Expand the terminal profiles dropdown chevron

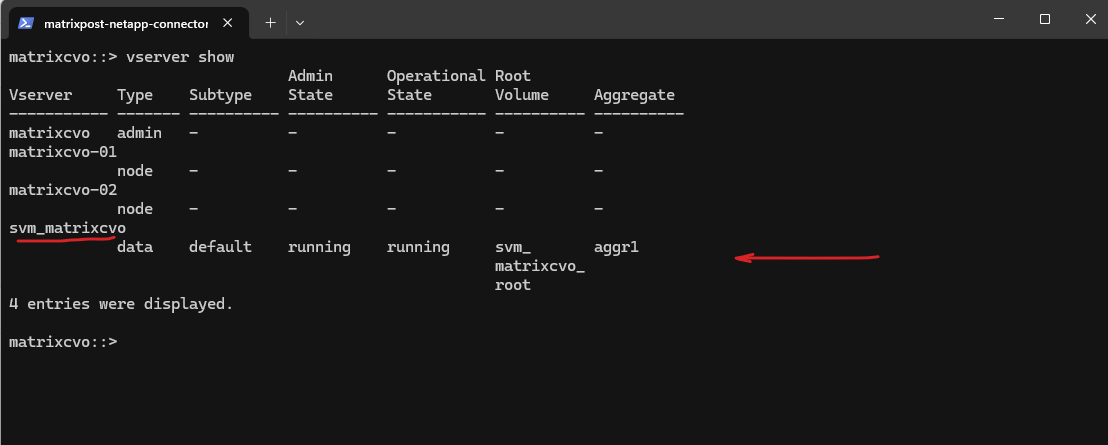pos(300,22)
